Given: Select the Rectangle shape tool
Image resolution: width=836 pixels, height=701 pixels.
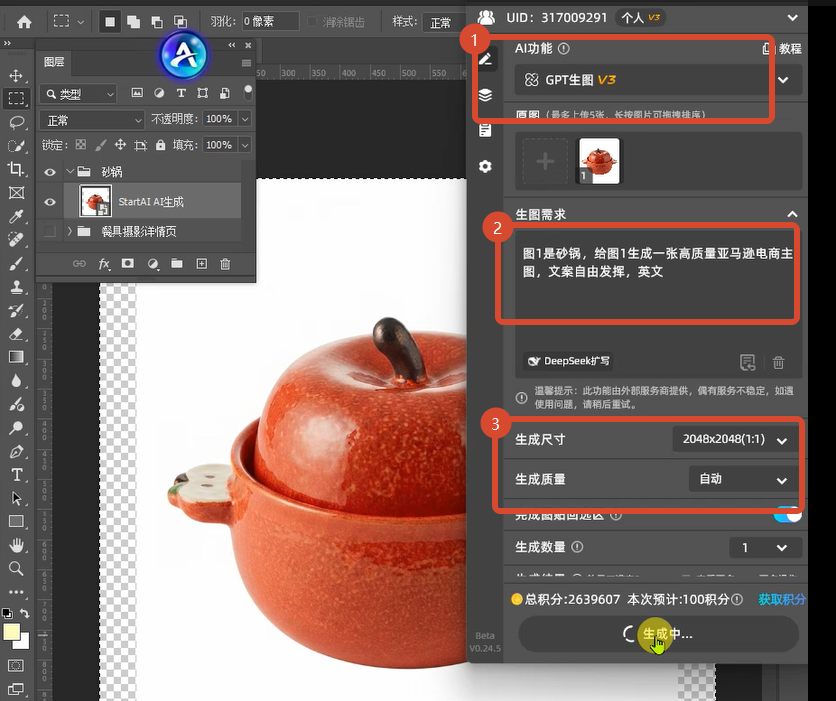Looking at the screenshot, I should [x=16, y=521].
